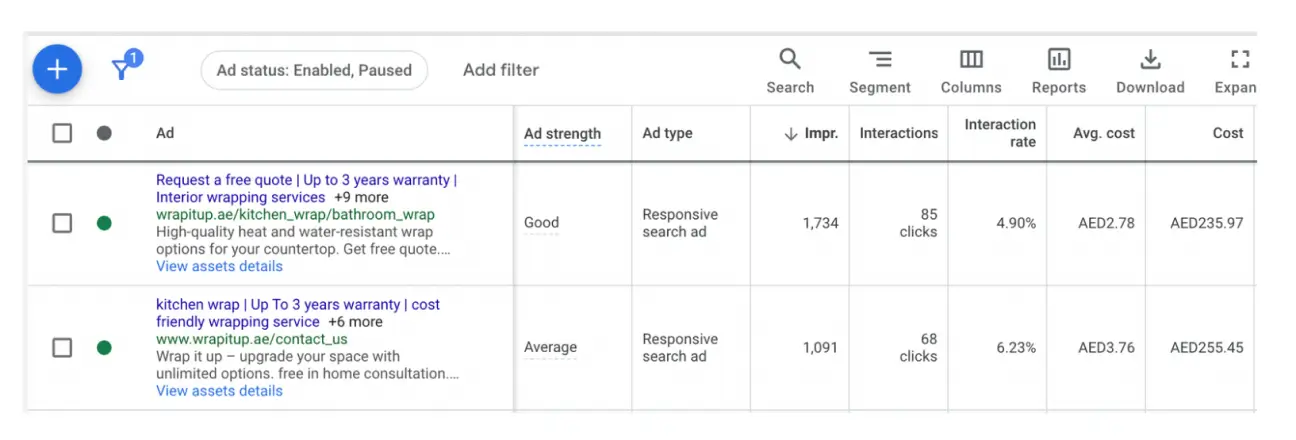Select the 68 clicks cell
The width and height of the screenshot is (1296, 440).
[x=918, y=348]
